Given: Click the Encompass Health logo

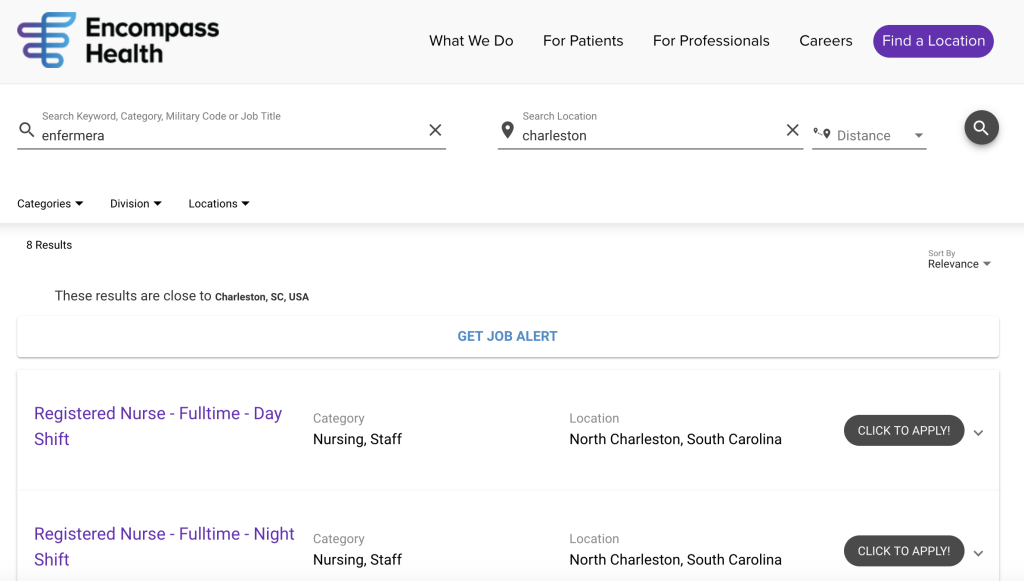Looking at the screenshot, I should pos(118,40).
